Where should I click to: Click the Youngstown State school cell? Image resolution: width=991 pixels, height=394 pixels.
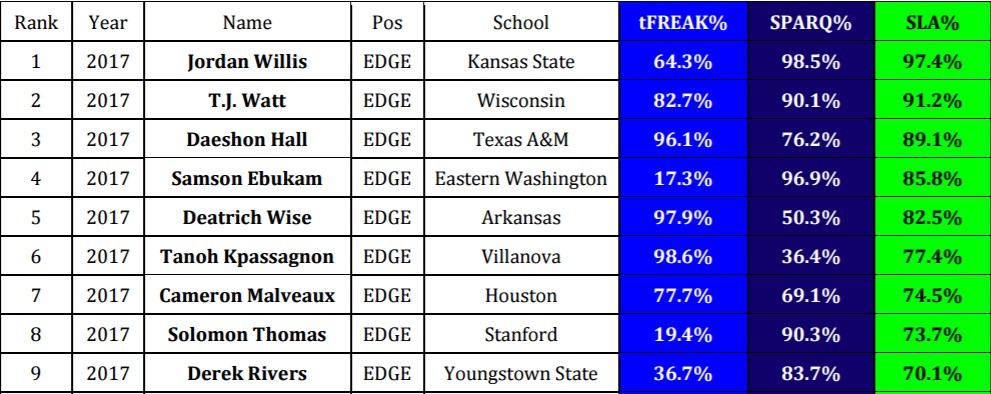click(521, 373)
